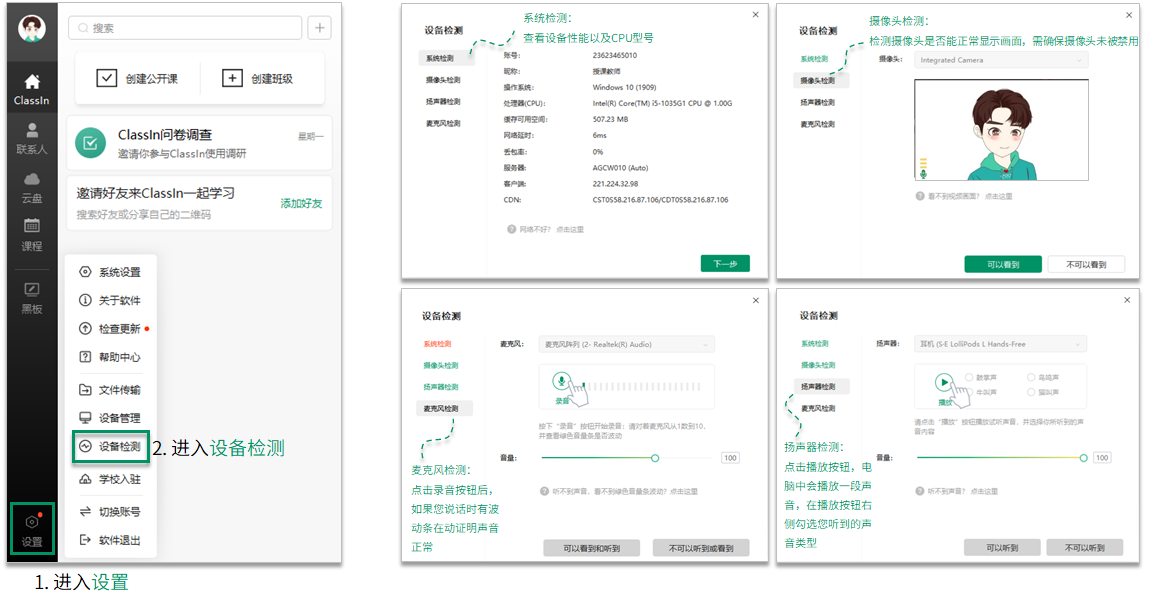Image resolution: width=1156 pixels, height=603 pixels.
Task: Select 扬声器检测 tab in the camera test dialog
Action: coord(818,102)
